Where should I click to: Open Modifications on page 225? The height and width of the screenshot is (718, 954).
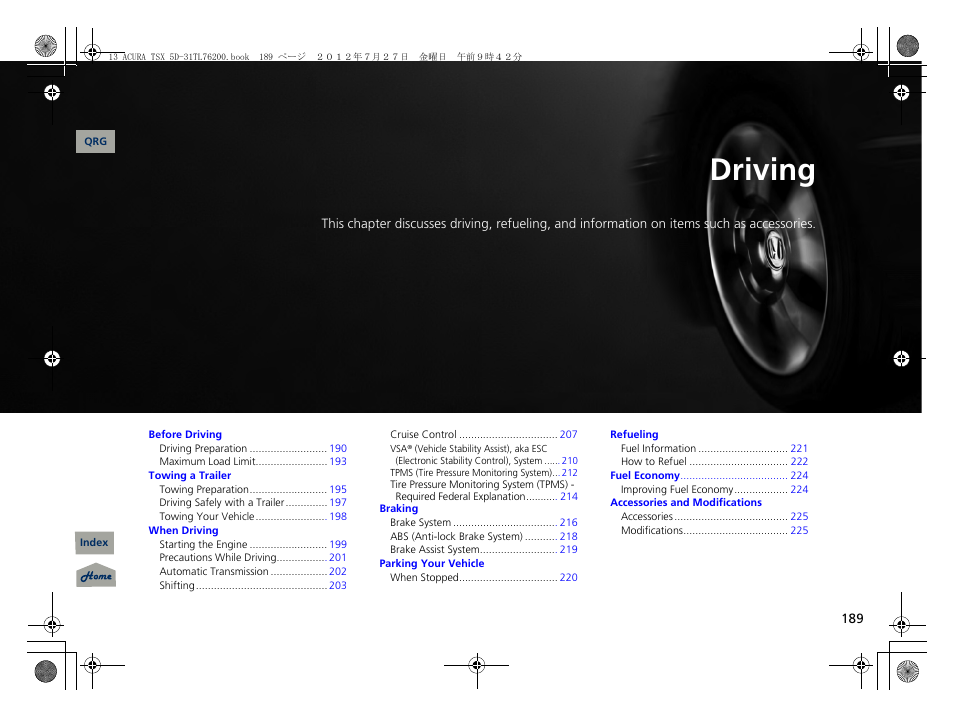coord(705,530)
